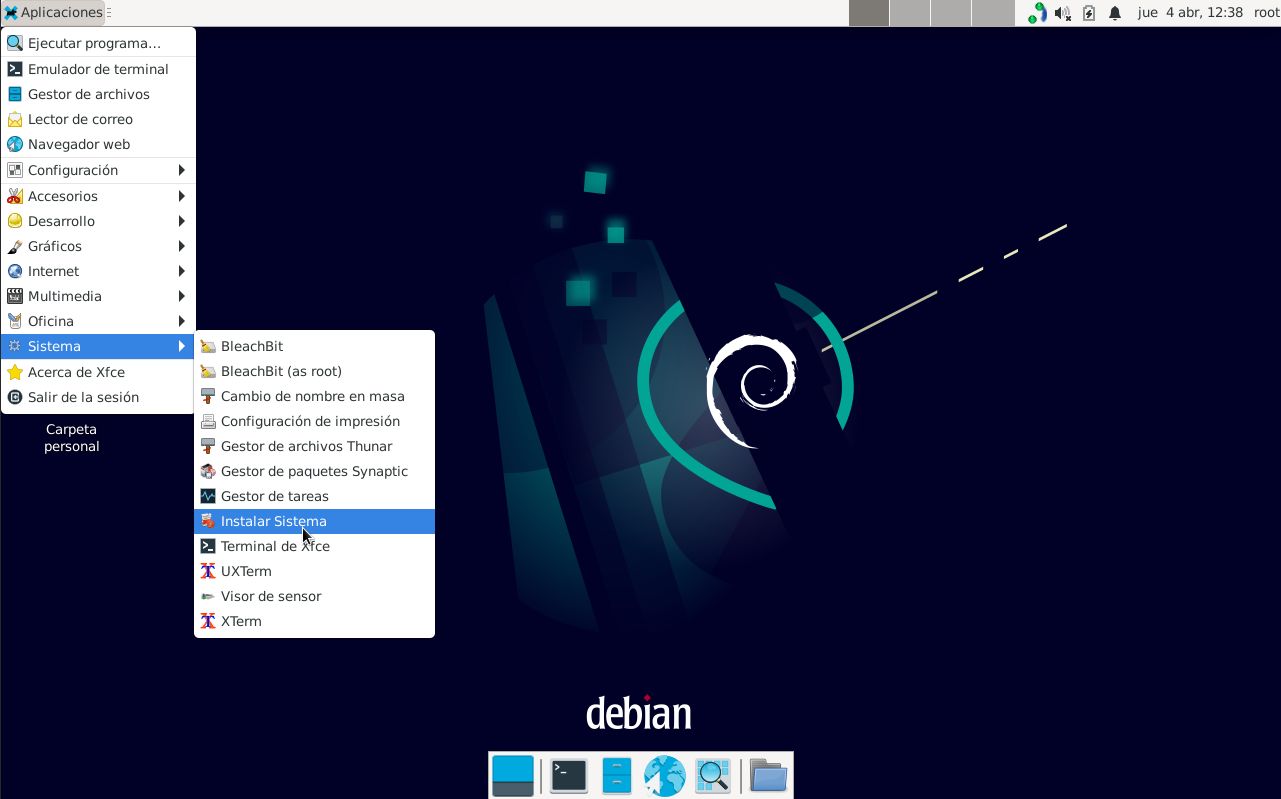Open the Gestor de tareas entry
The height and width of the screenshot is (799, 1281).
(274, 496)
